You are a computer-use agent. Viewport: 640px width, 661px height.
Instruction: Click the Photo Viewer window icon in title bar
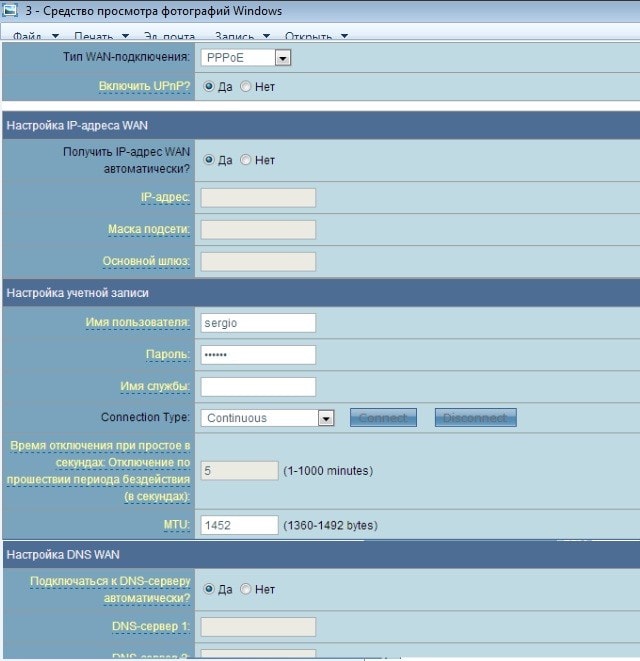pyautogui.click(x=13, y=12)
